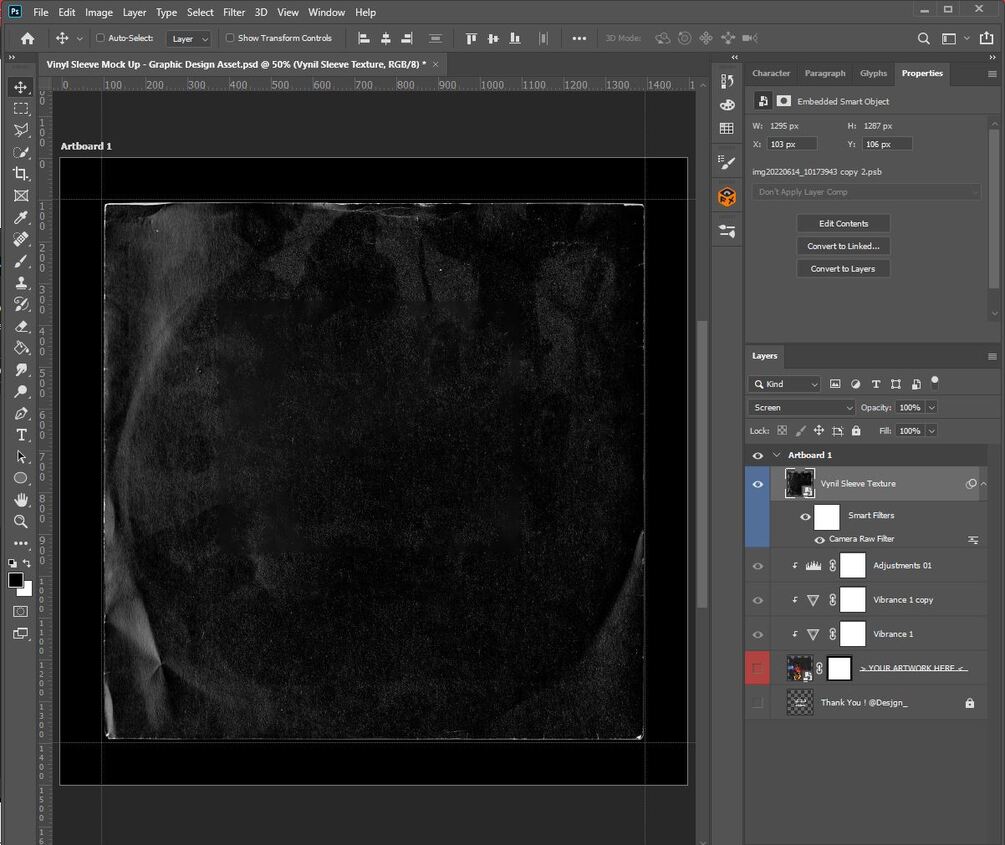Switch to the Glyphs tab
The width and height of the screenshot is (1005, 845).
874,73
